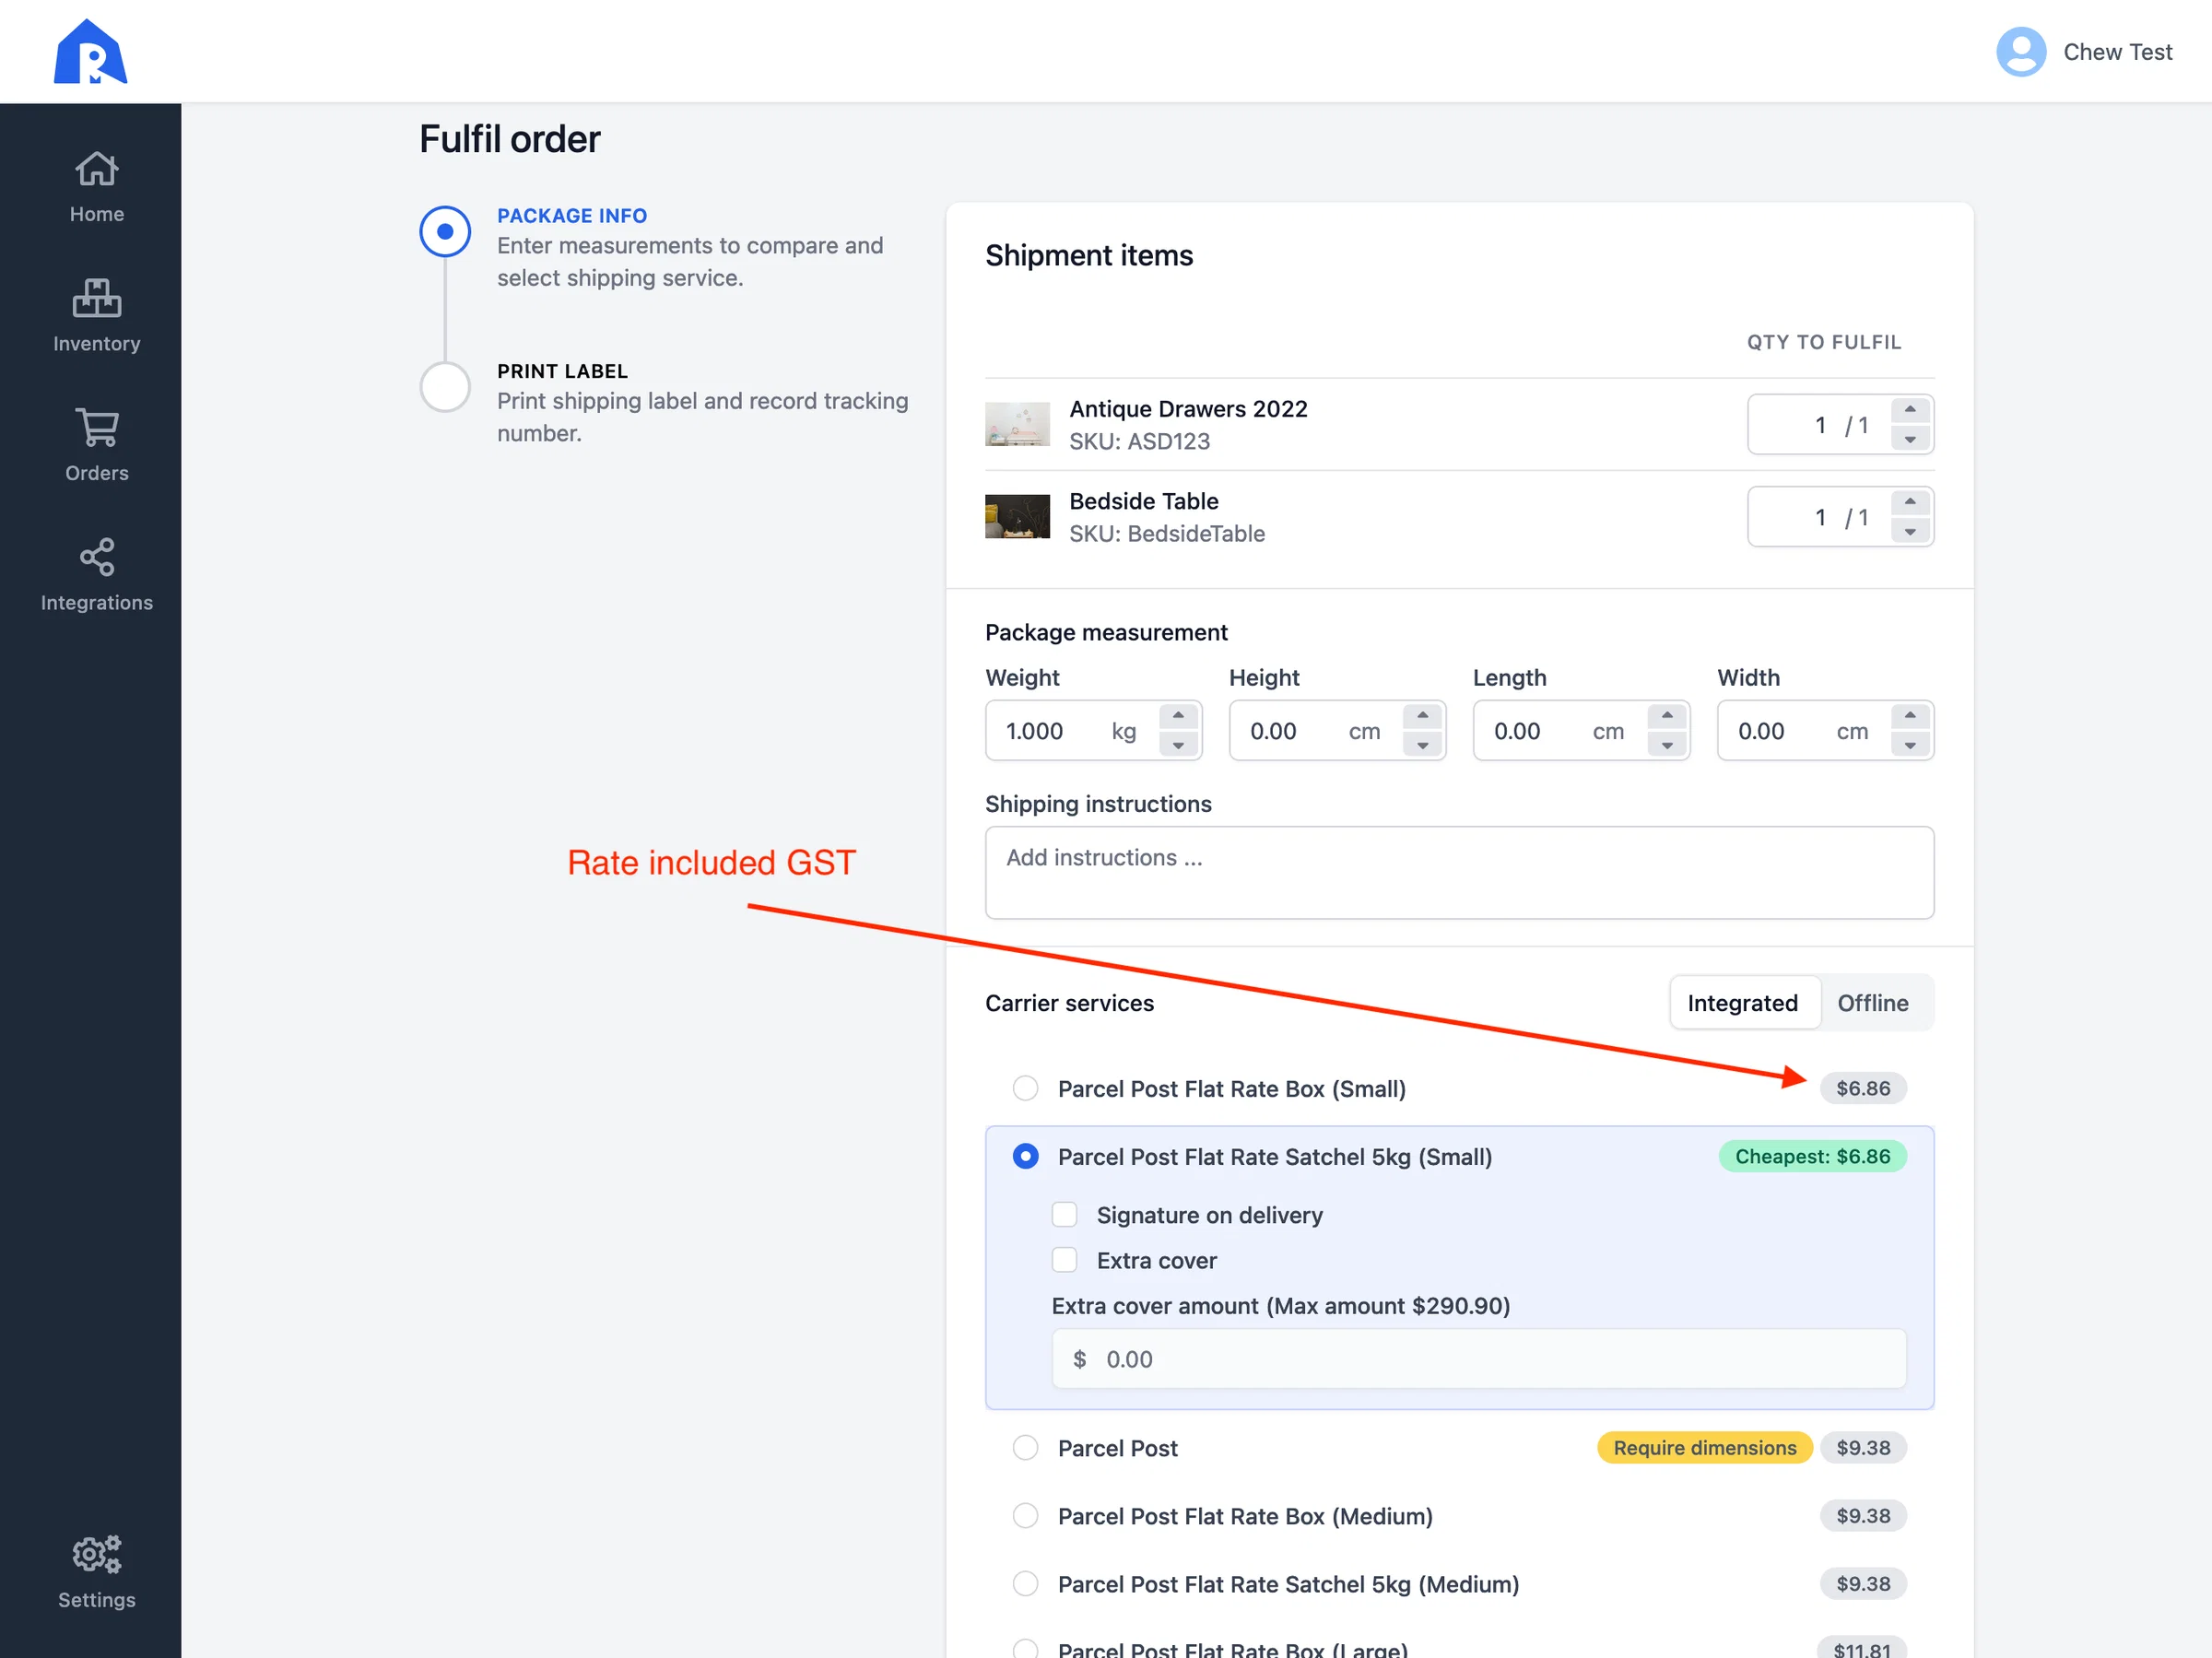
Task: Open the Orders cart icon
Action: [x=97, y=427]
